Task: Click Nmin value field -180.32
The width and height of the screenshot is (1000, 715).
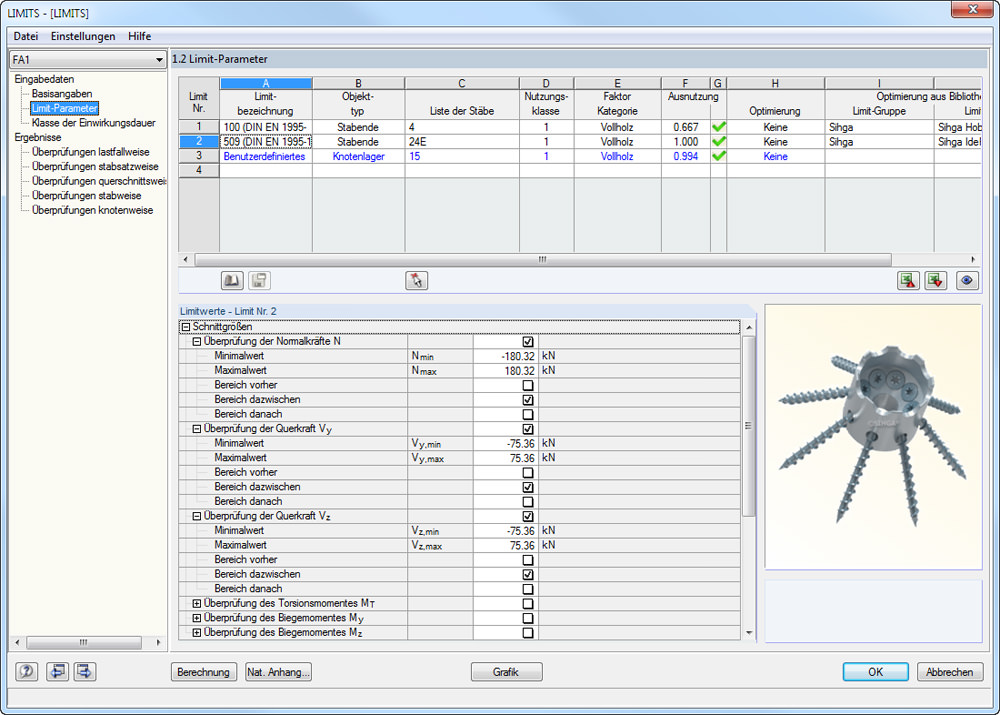Action: click(x=505, y=357)
